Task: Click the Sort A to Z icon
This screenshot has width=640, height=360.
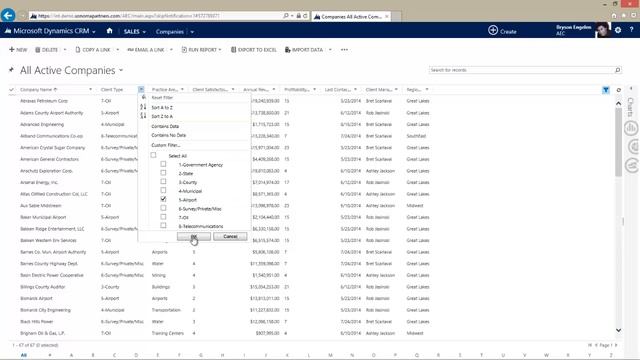Action: pyautogui.click(x=143, y=107)
